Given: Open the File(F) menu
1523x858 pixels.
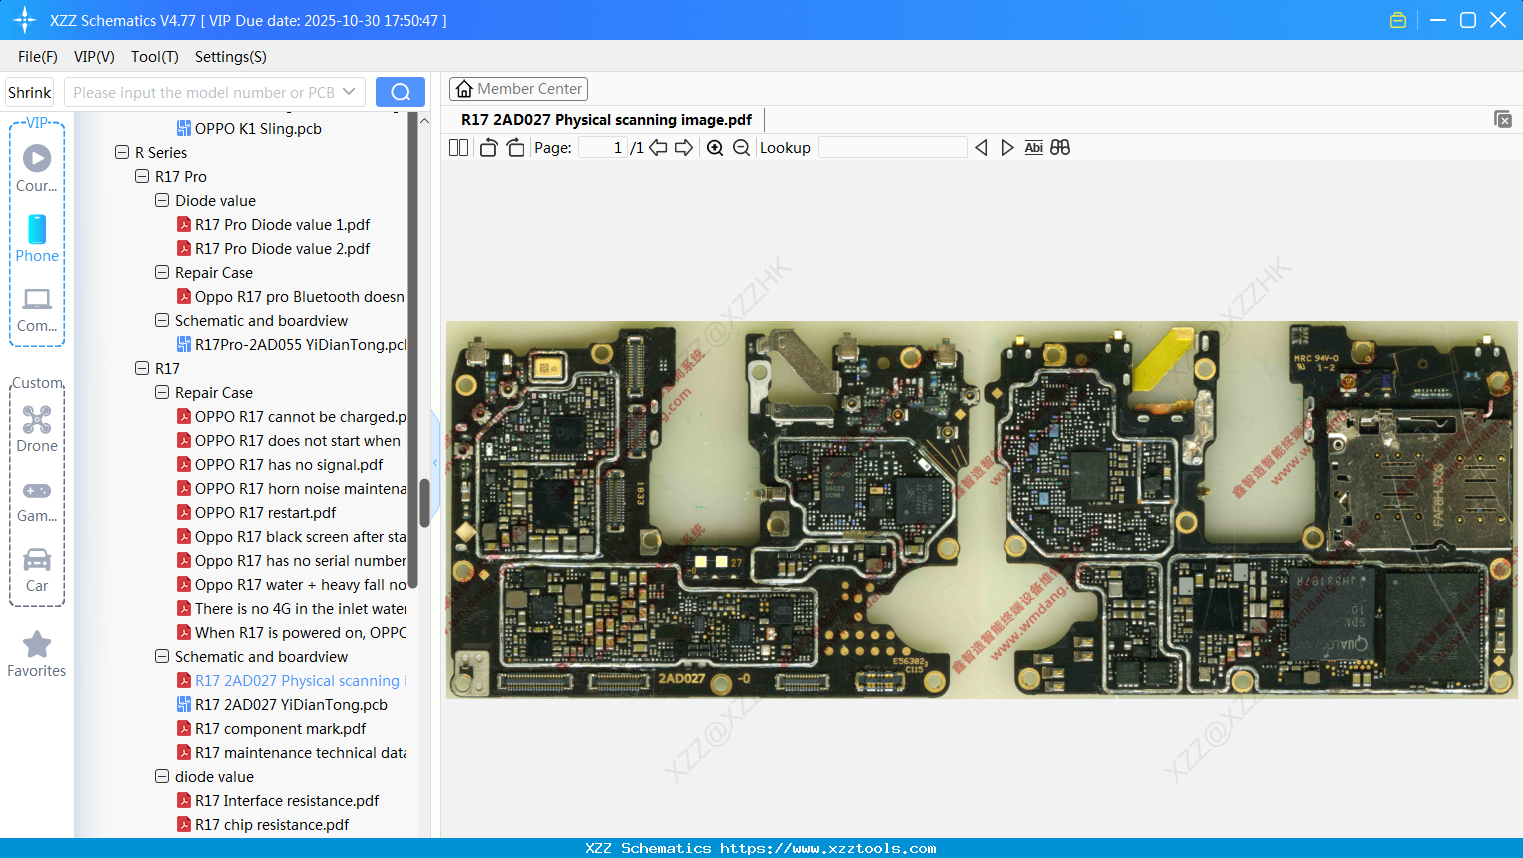Looking at the screenshot, I should pyautogui.click(x=38, y=57).
